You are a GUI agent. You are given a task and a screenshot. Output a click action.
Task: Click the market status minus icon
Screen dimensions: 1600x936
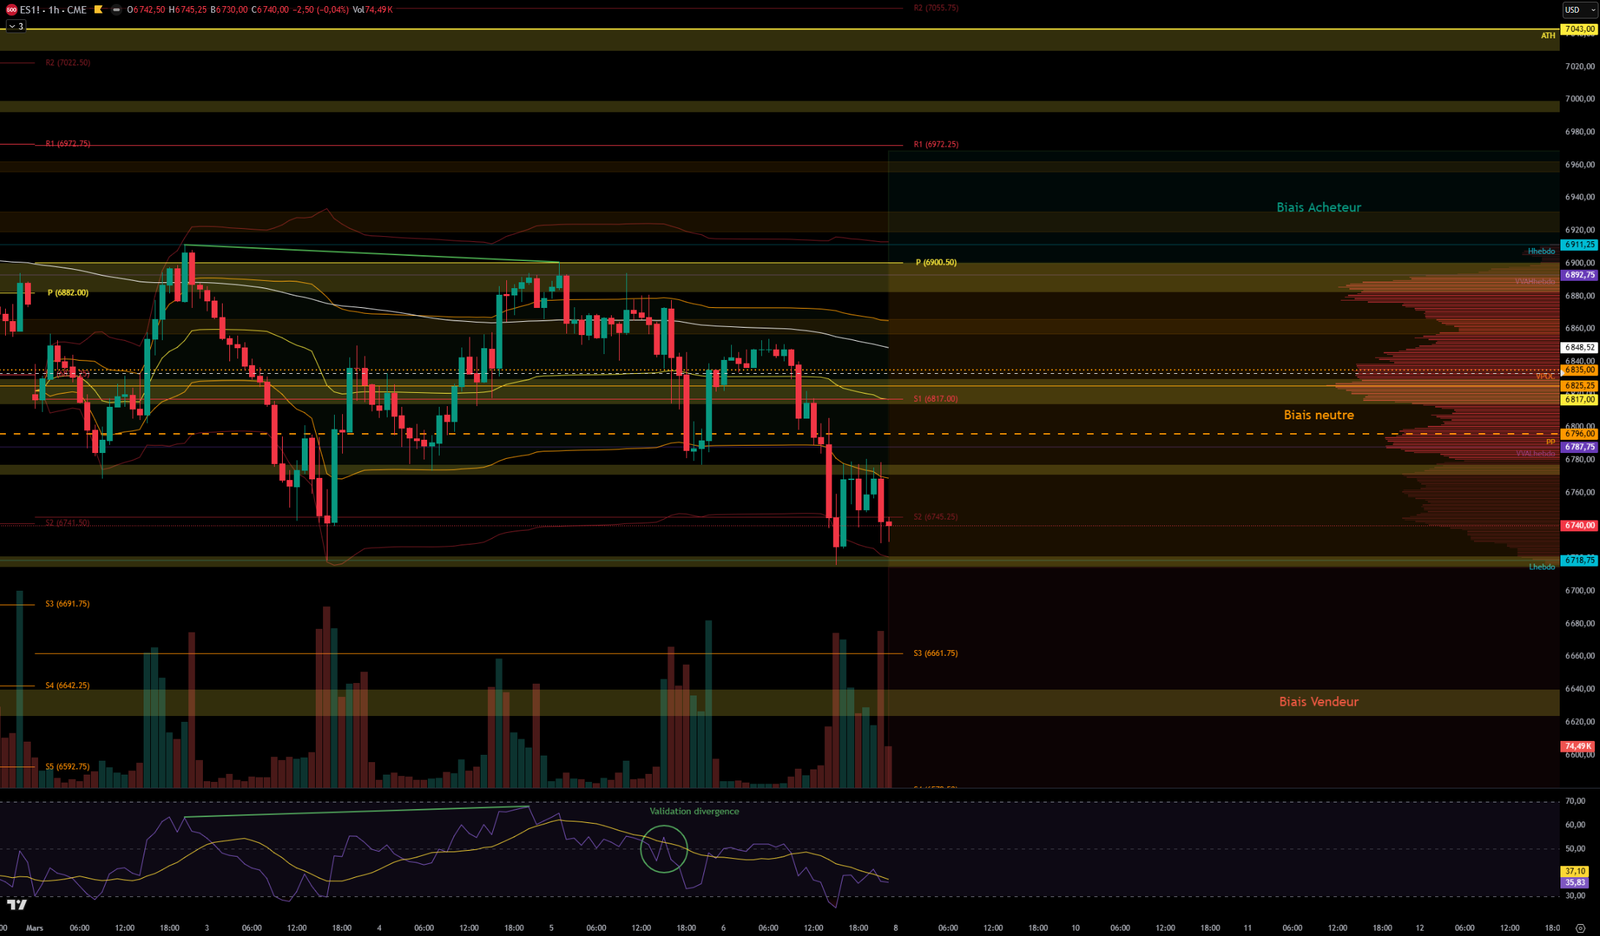click(116, 10)
